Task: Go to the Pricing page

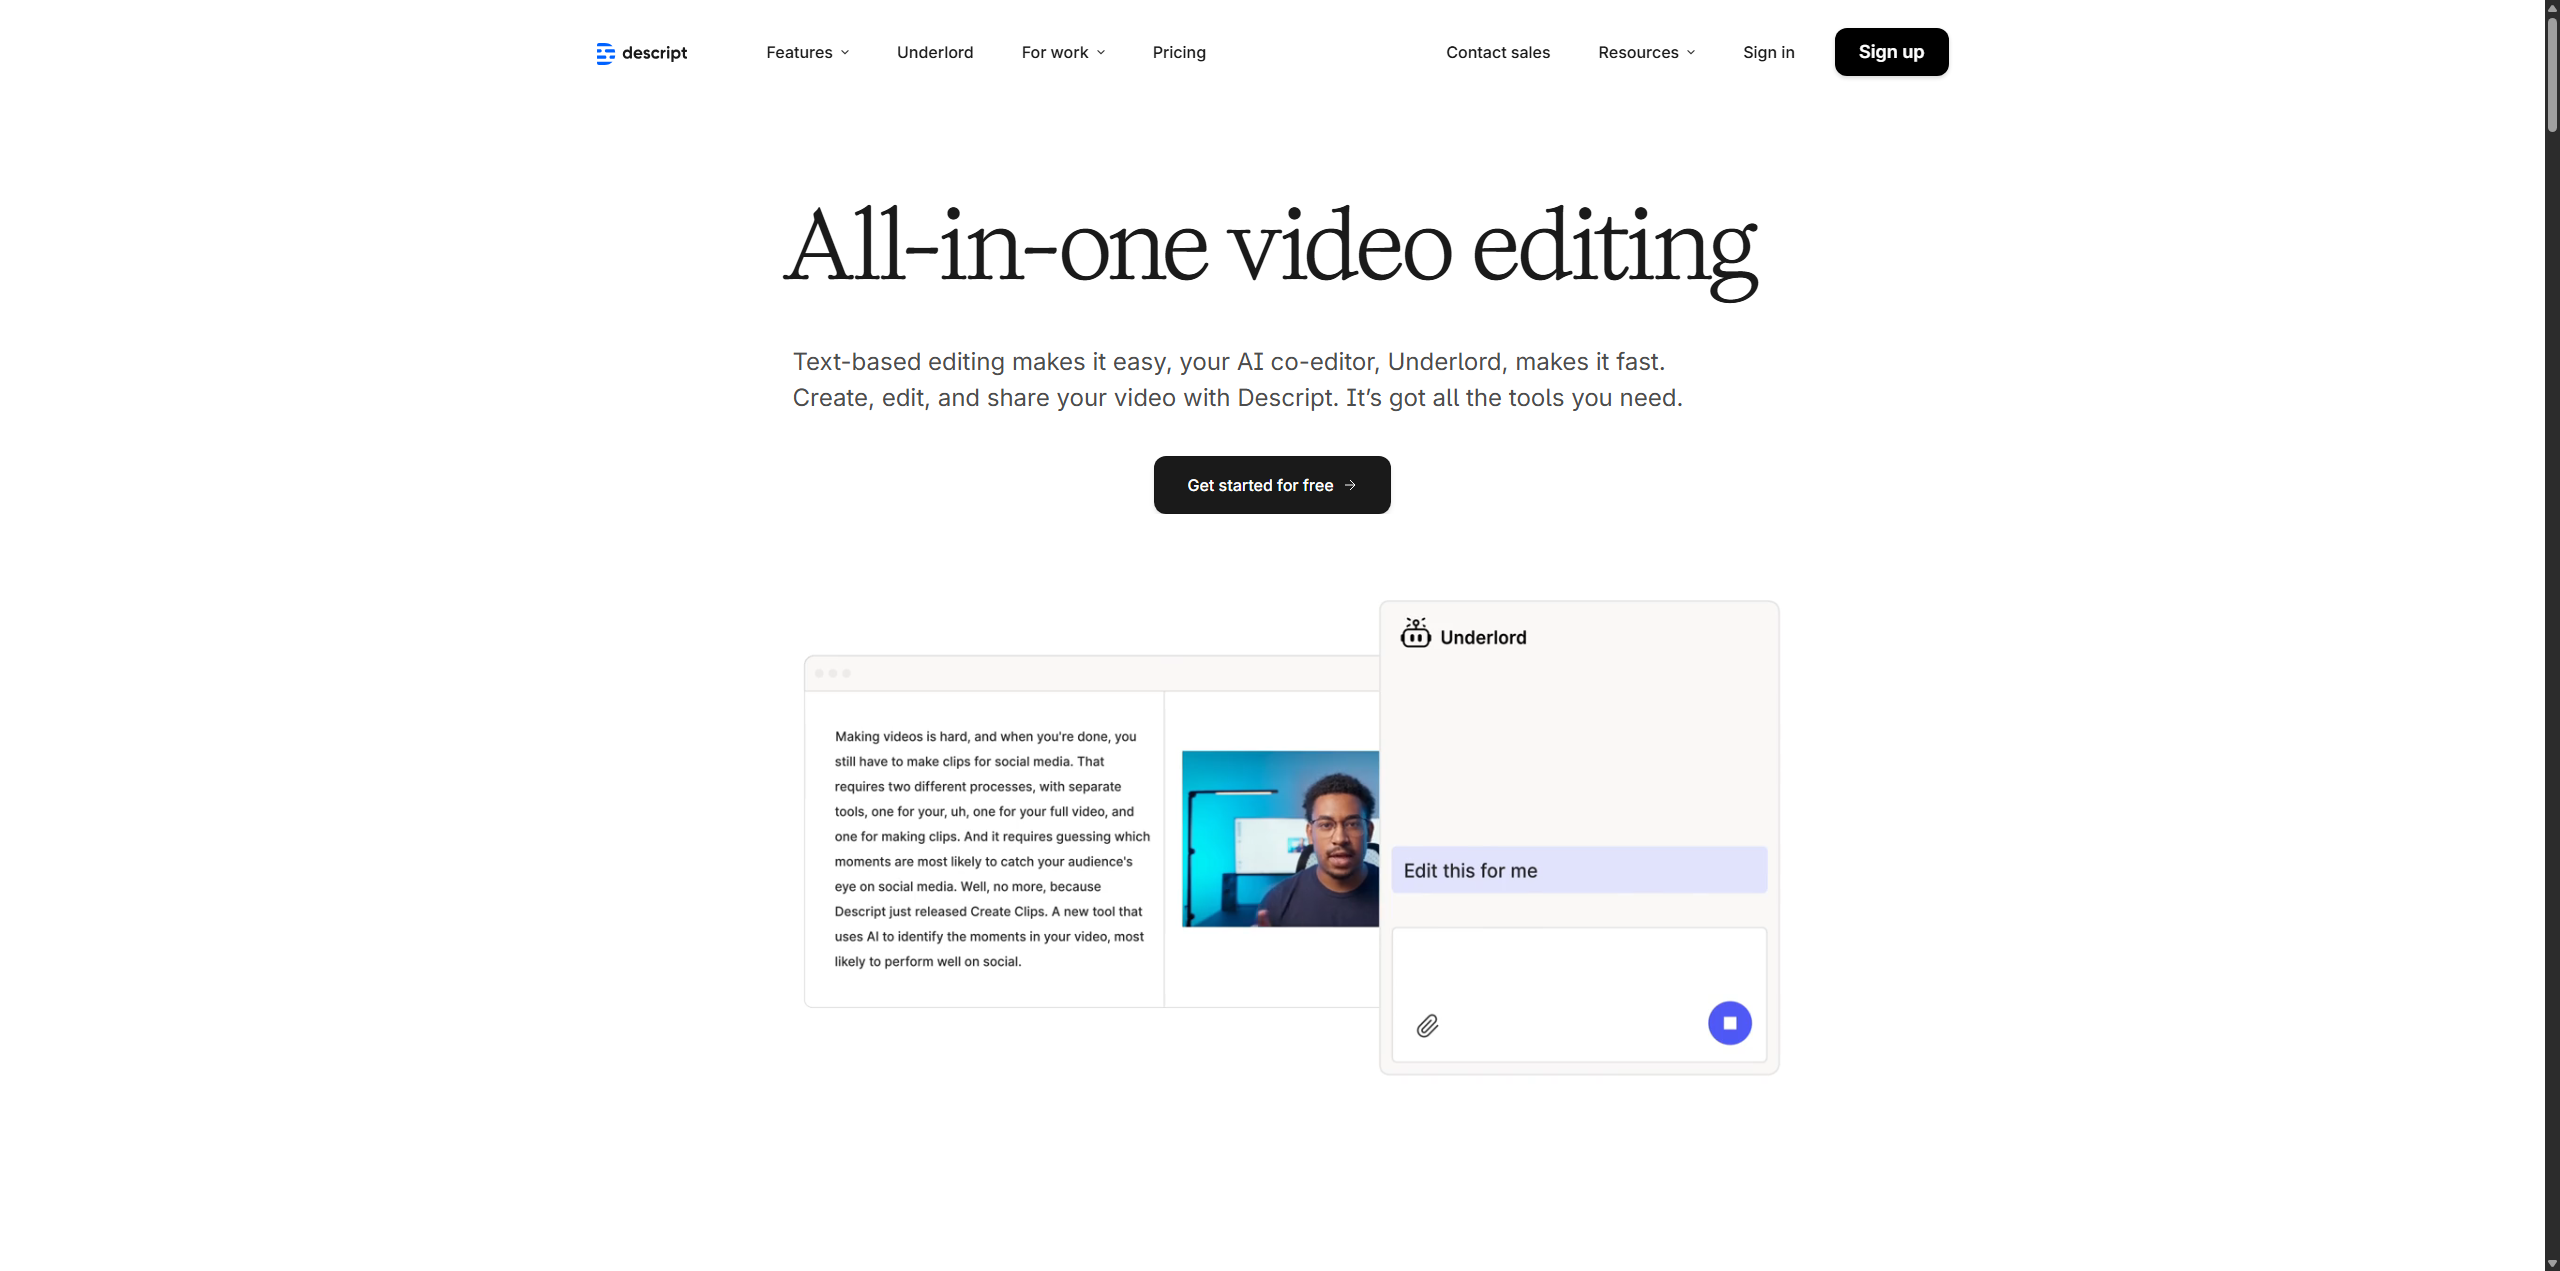Action: [1178, 53]
